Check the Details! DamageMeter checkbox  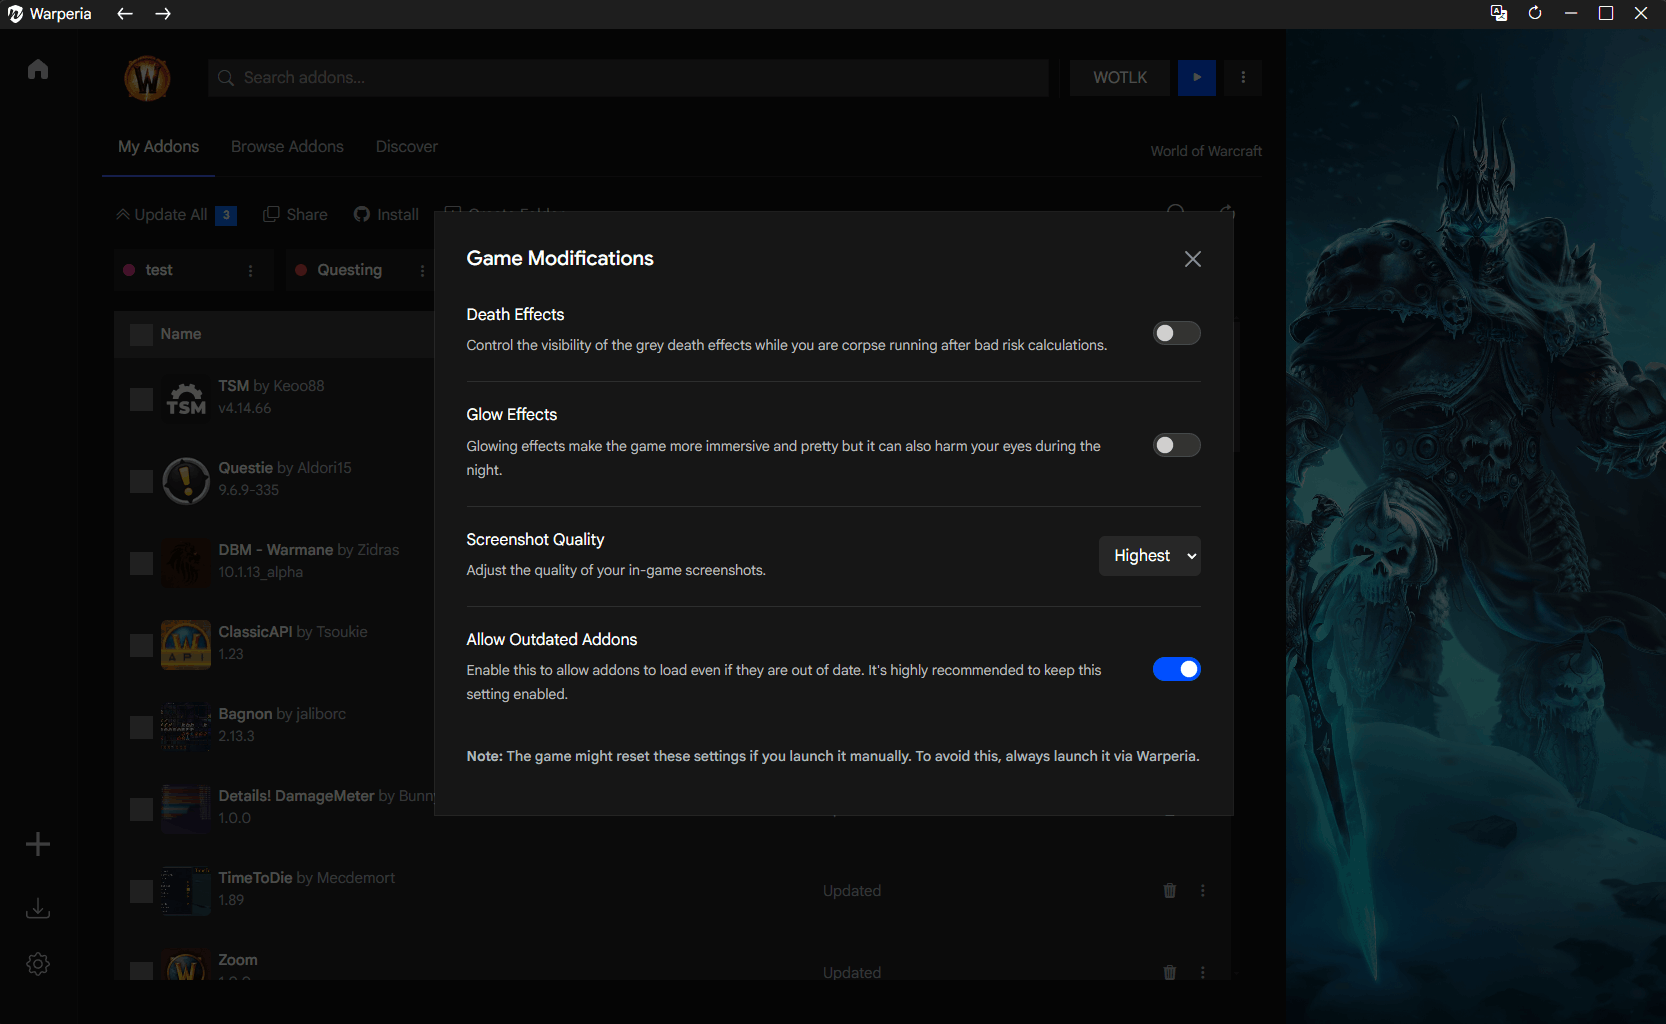pyautogui.click(x=141, y=810)
